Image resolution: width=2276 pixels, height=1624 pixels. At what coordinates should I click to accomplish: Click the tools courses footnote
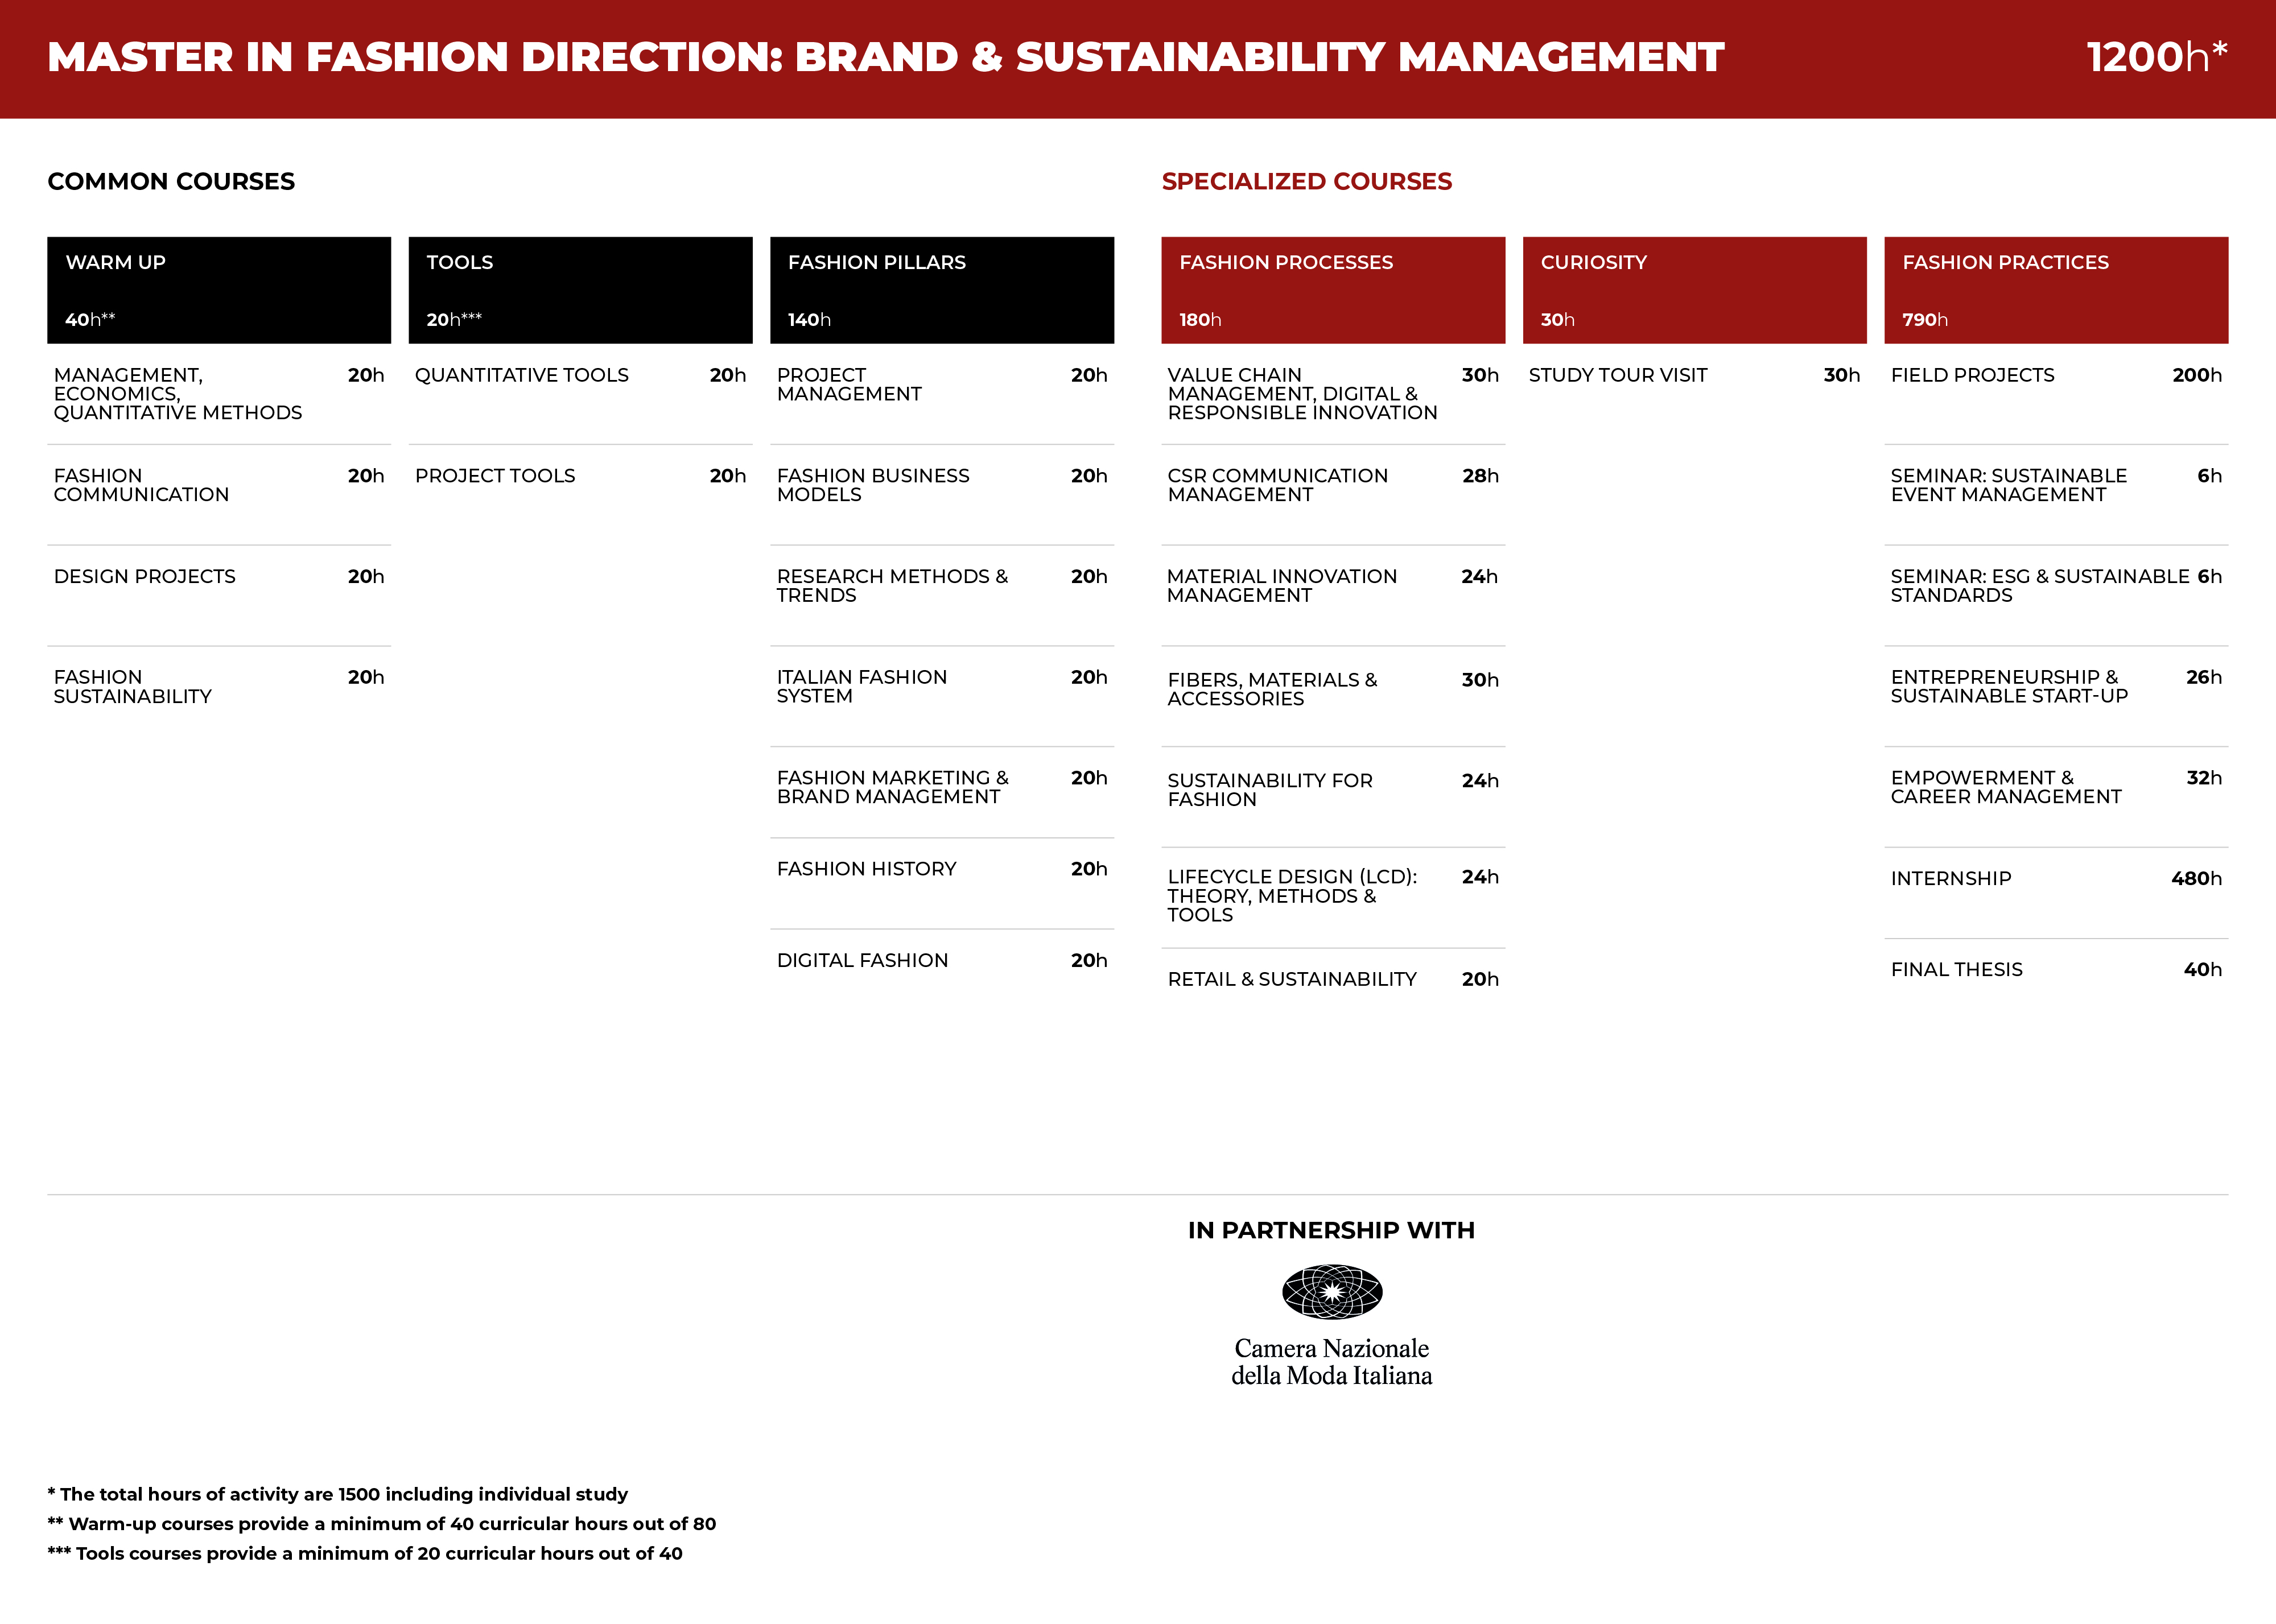(365, 1553)
